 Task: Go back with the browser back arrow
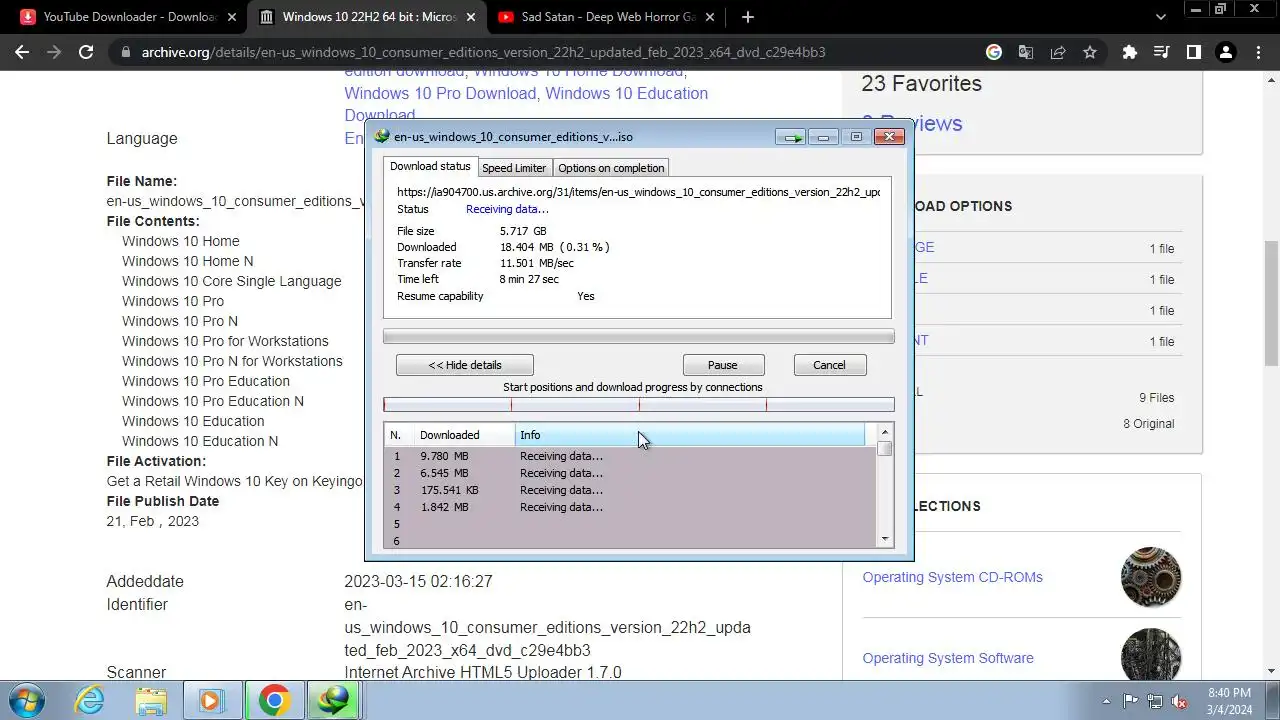coord(22,52)
